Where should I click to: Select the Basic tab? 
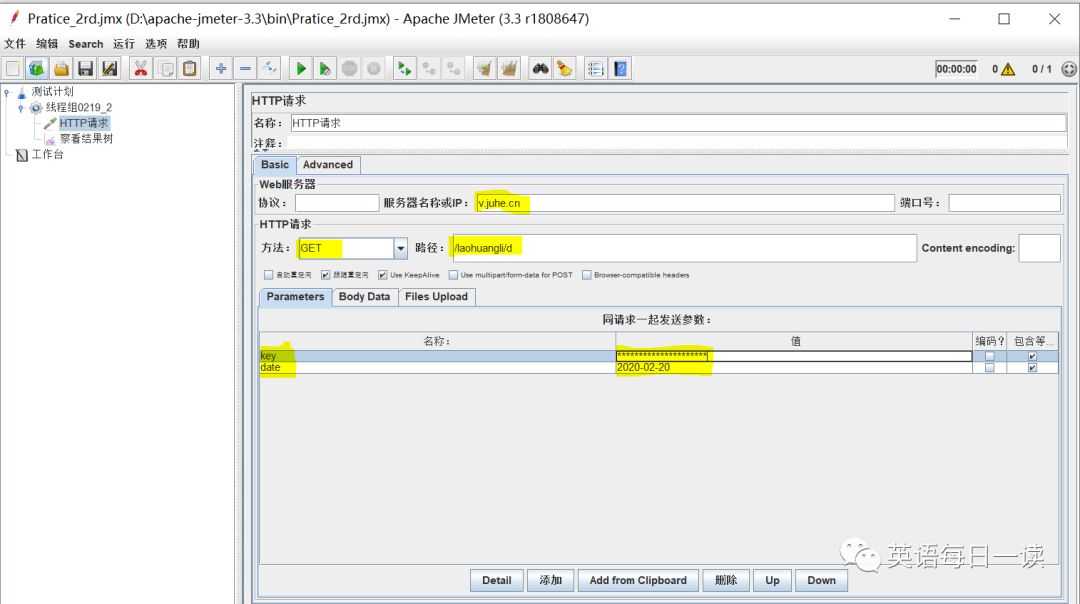275,165
